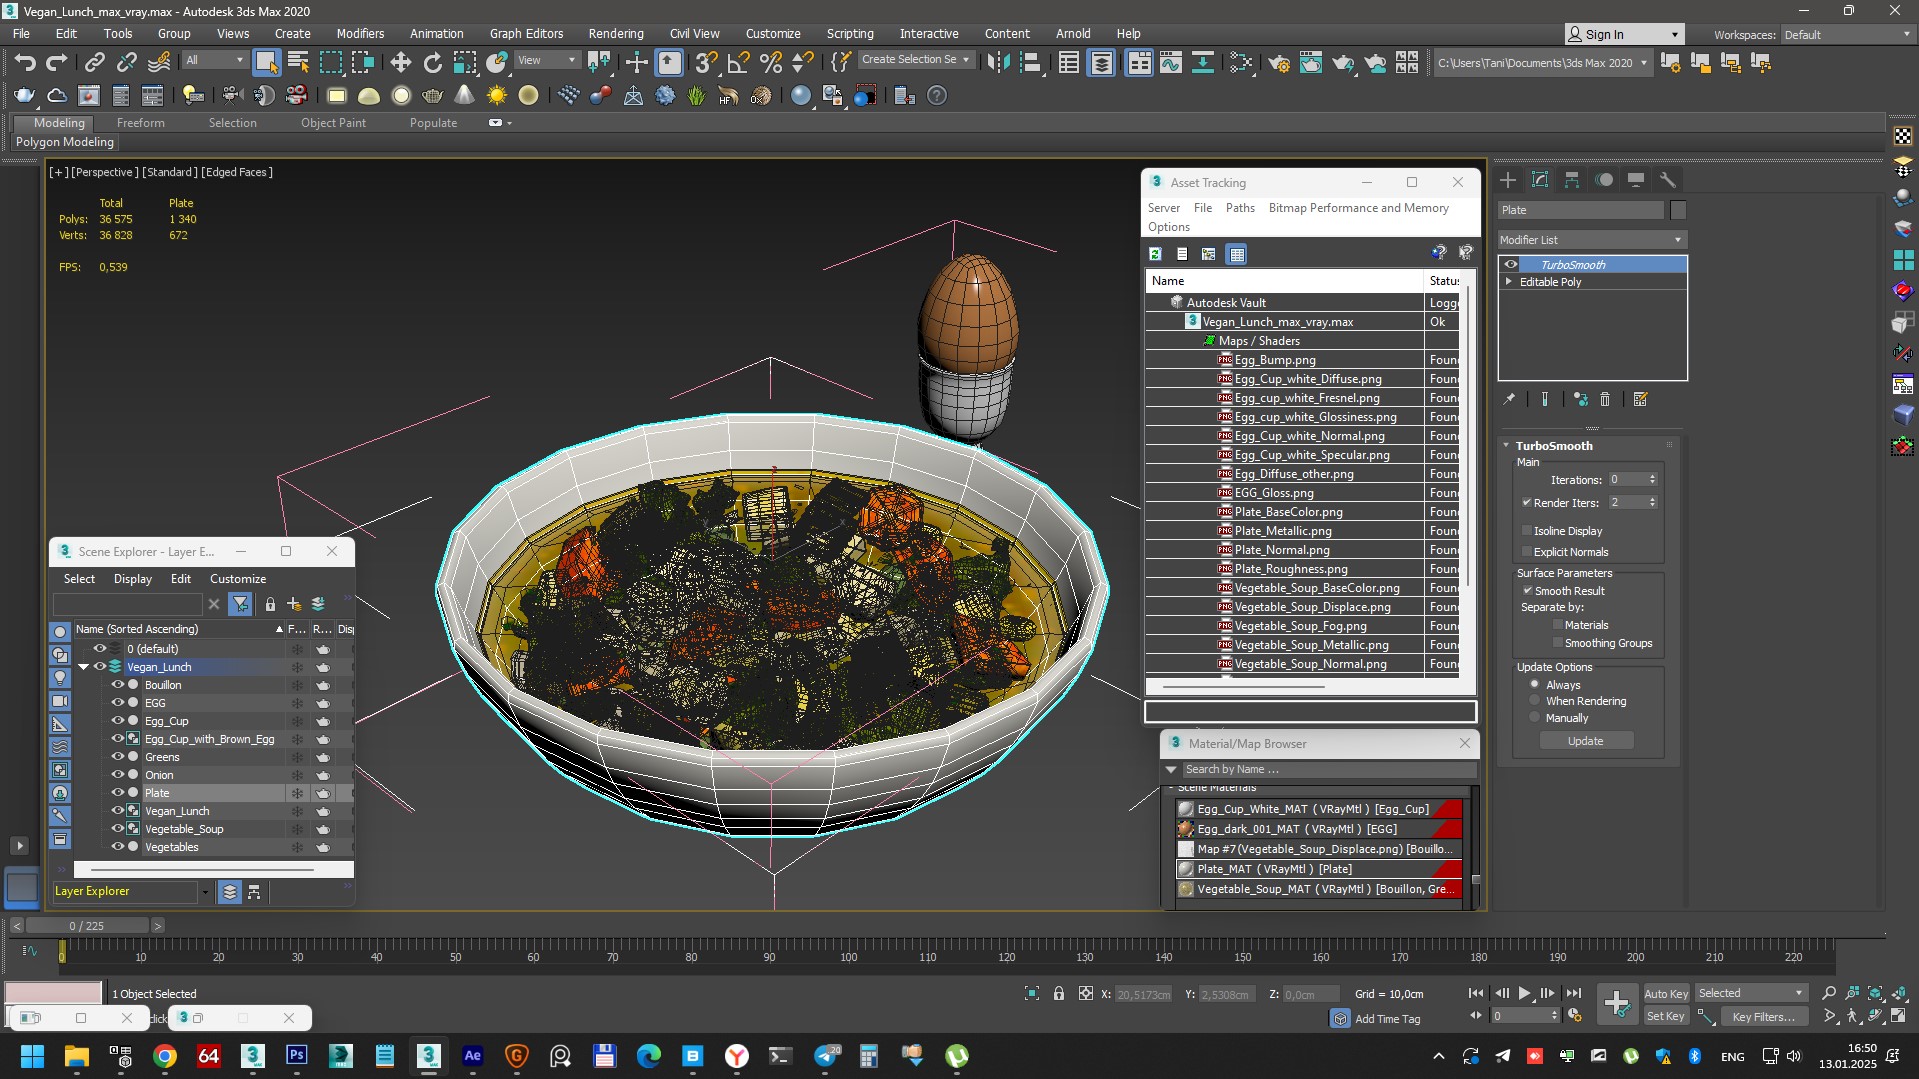Click the Auto Key button
1919x1079 pixels.
[1666, 993]
